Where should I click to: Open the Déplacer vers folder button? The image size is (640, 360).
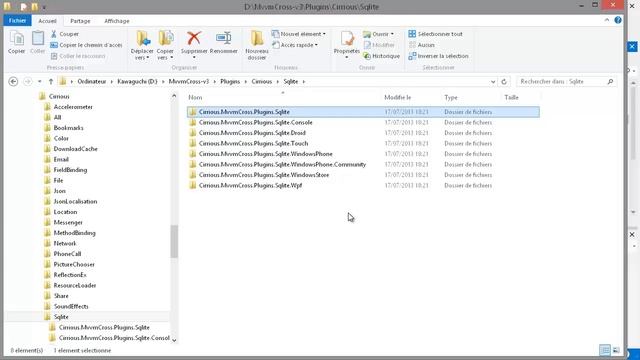[142, 45]
